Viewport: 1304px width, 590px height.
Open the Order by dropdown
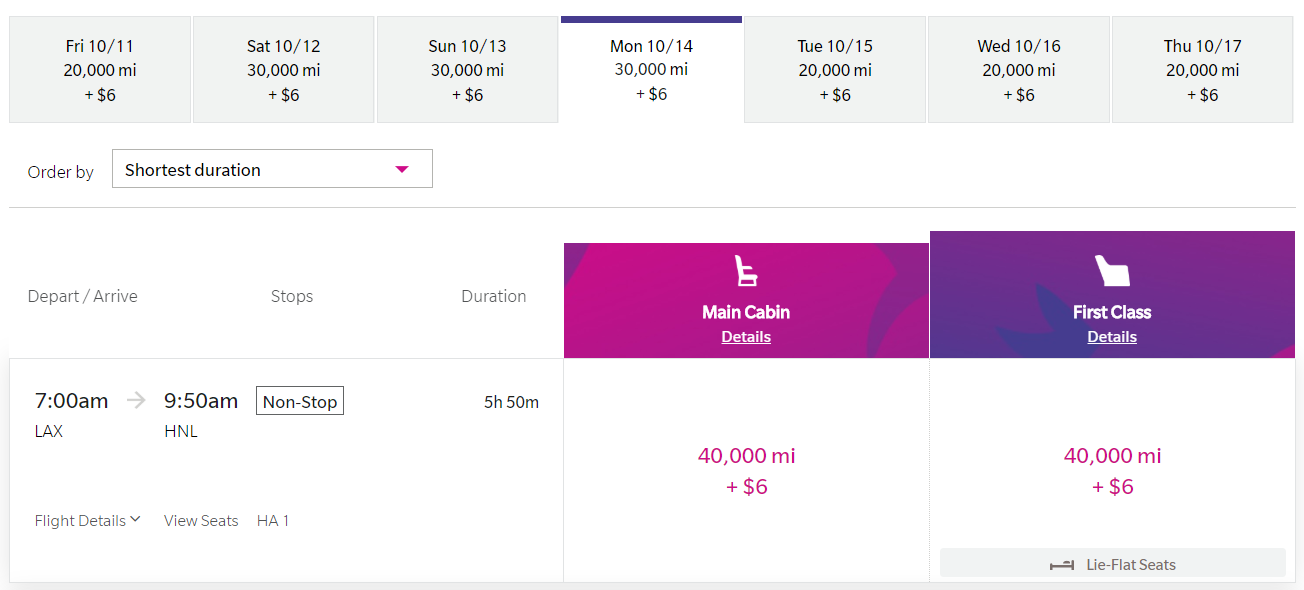[x=272, y=169]
